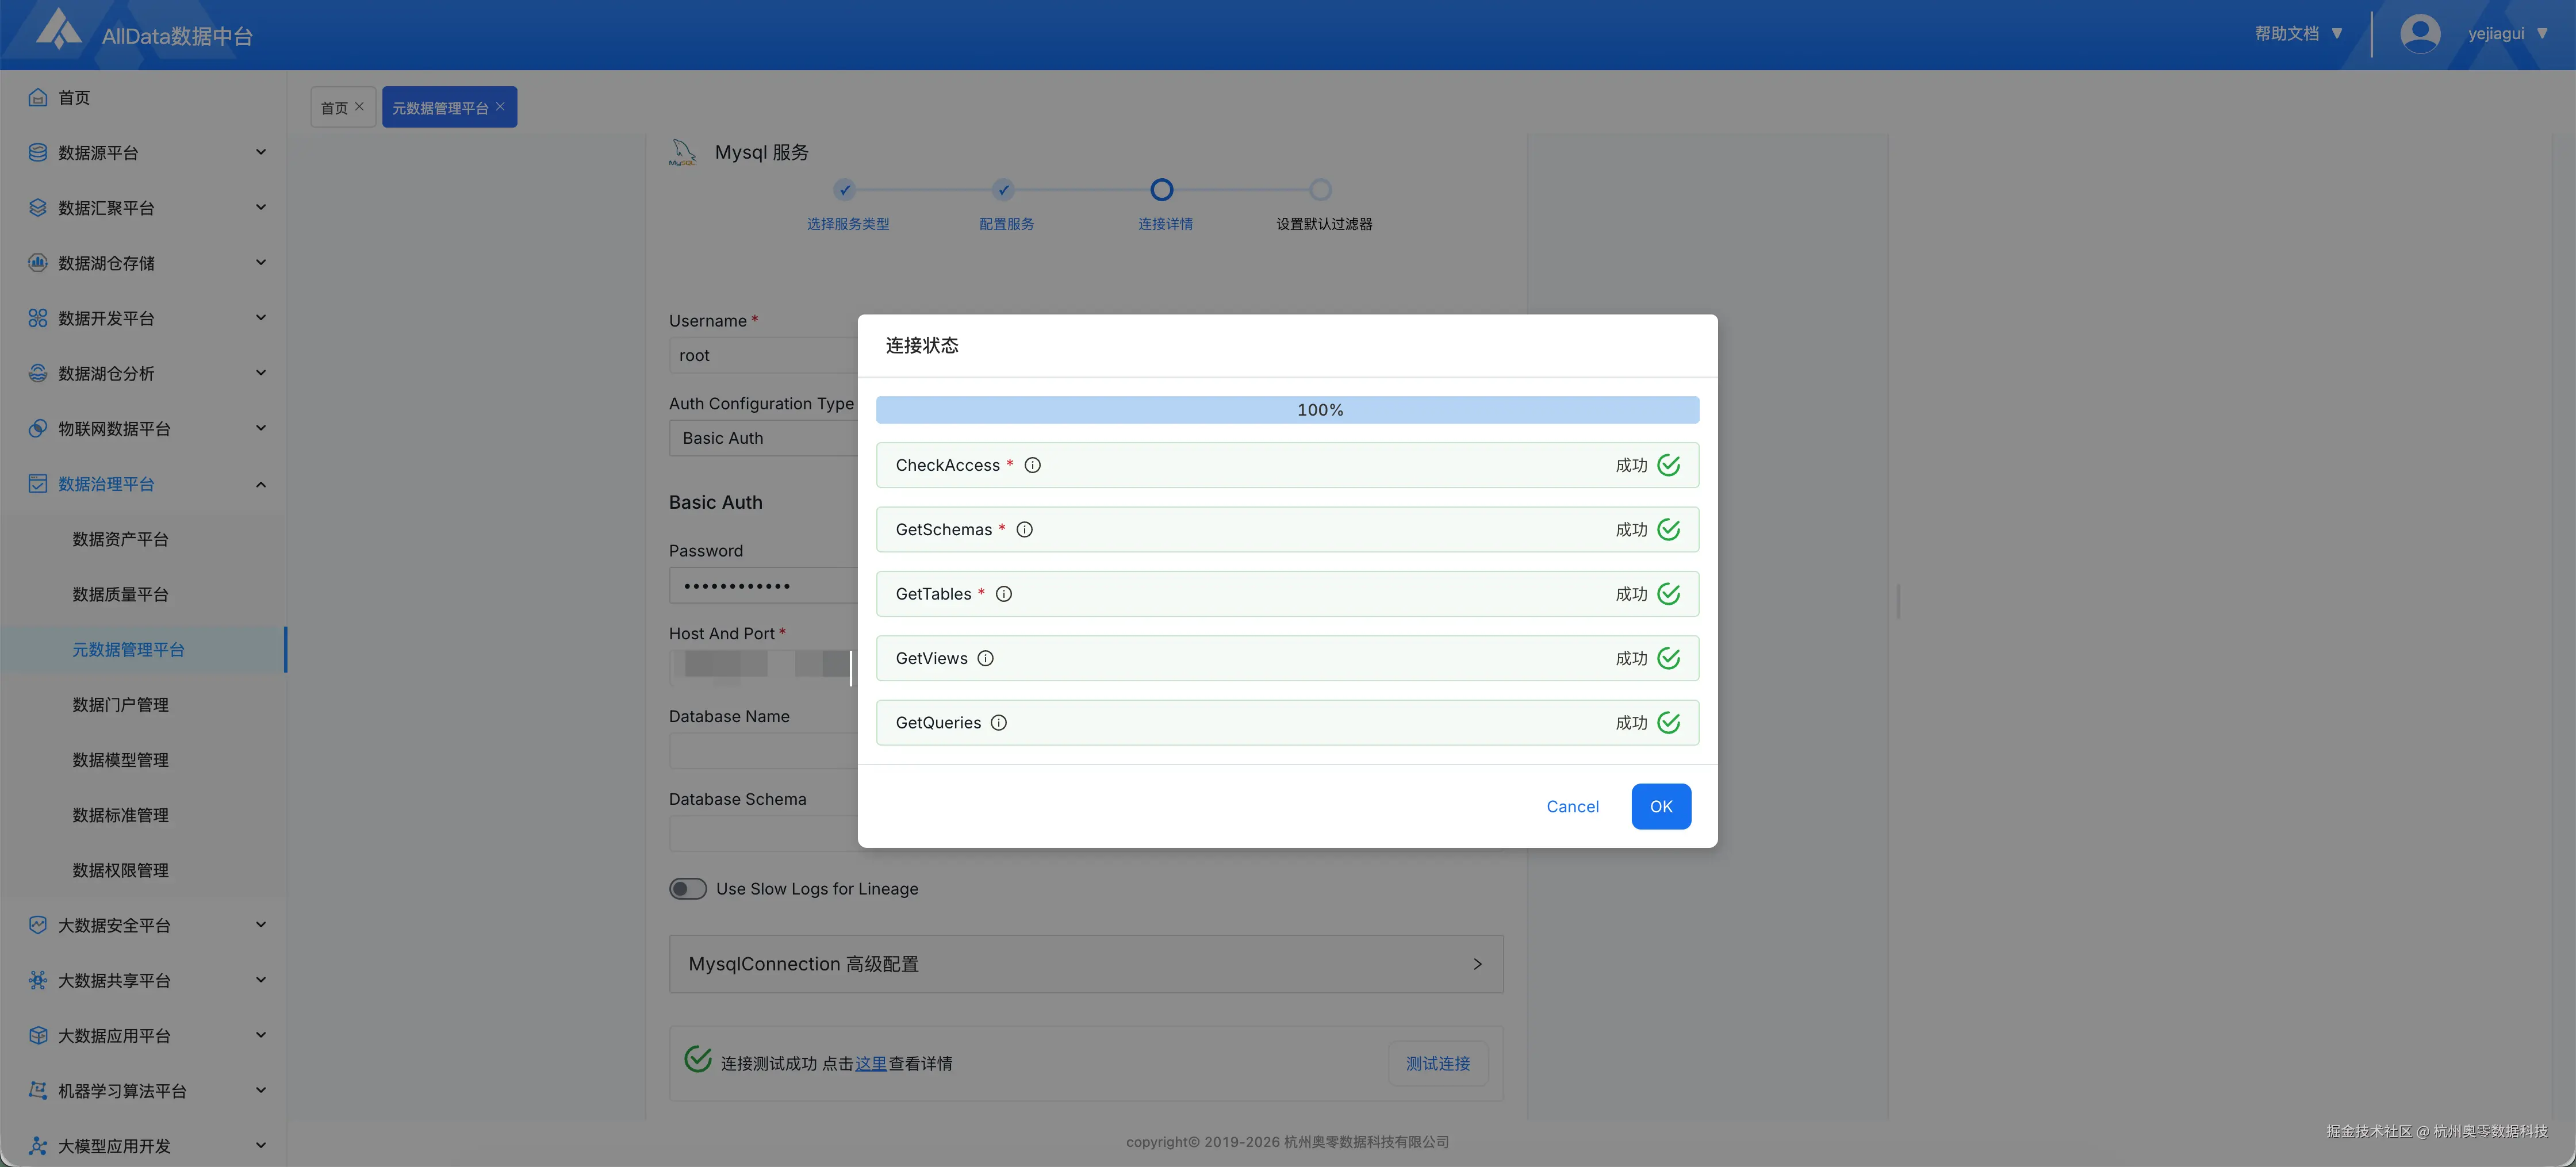2576x1167 pixels.
Task: Click info icon next to GetTables
Action: click(x=1004, y=594)
